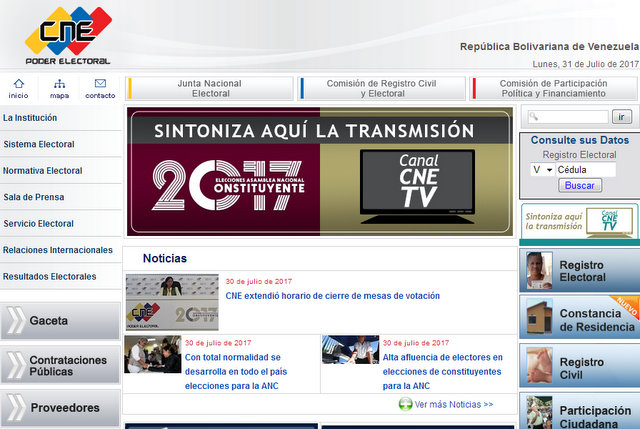Open La Institución menu item
Viewport: 640px width, 429px height.
point(61,118)
